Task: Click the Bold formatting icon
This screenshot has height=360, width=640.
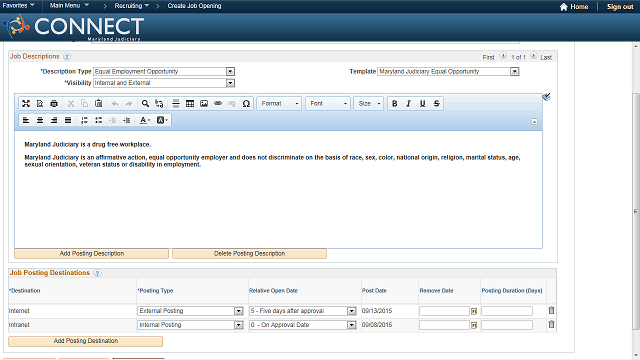Action: coord(394,104)
